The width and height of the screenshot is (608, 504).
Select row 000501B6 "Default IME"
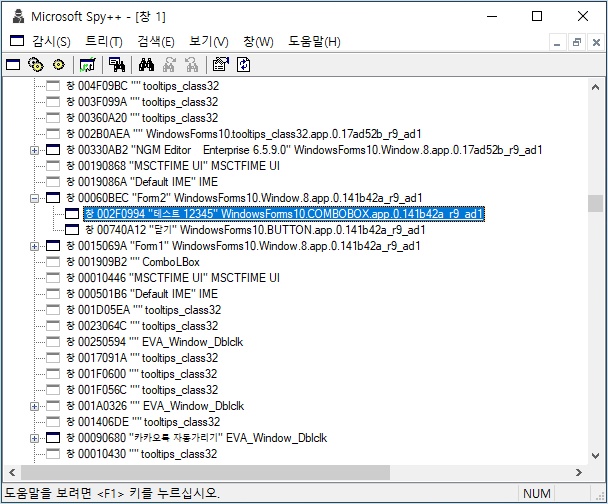coord(142,294)
